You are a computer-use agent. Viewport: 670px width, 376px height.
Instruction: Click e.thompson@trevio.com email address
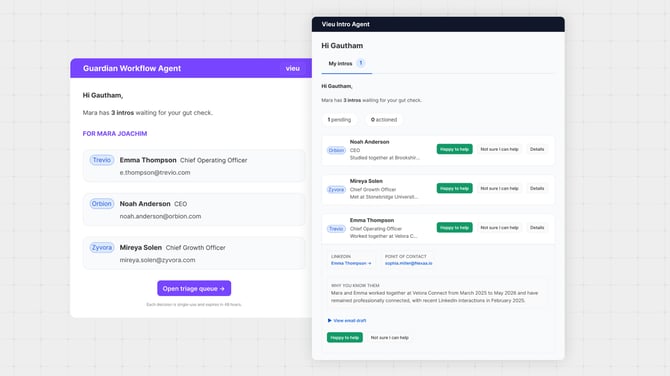coord(155,173)
